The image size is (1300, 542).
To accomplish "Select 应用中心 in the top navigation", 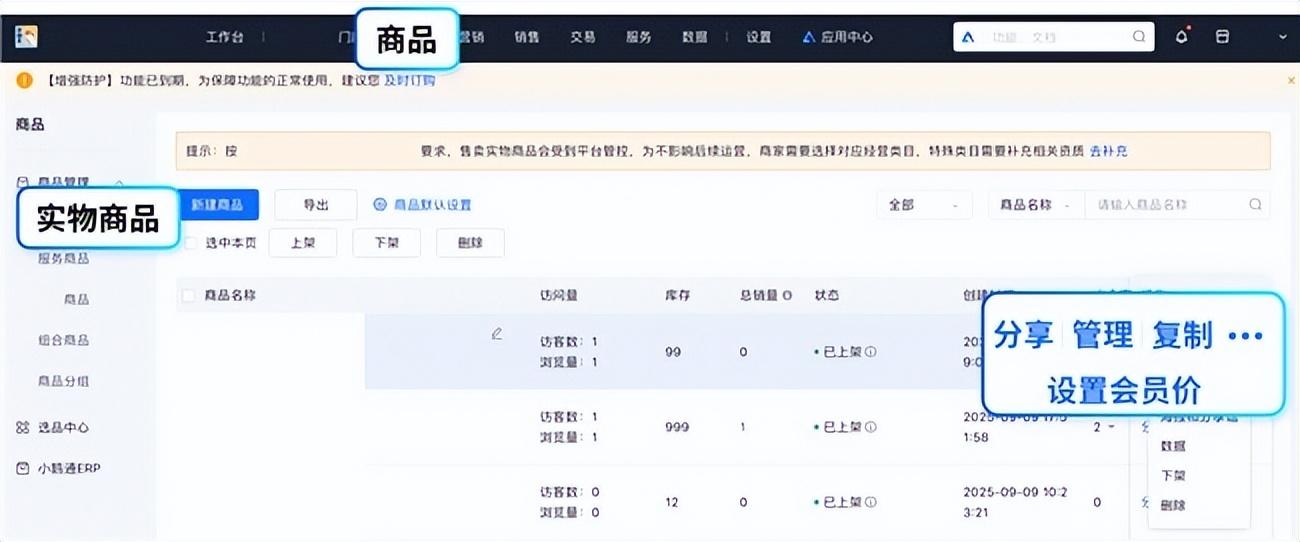I will [x=838, y=37].
